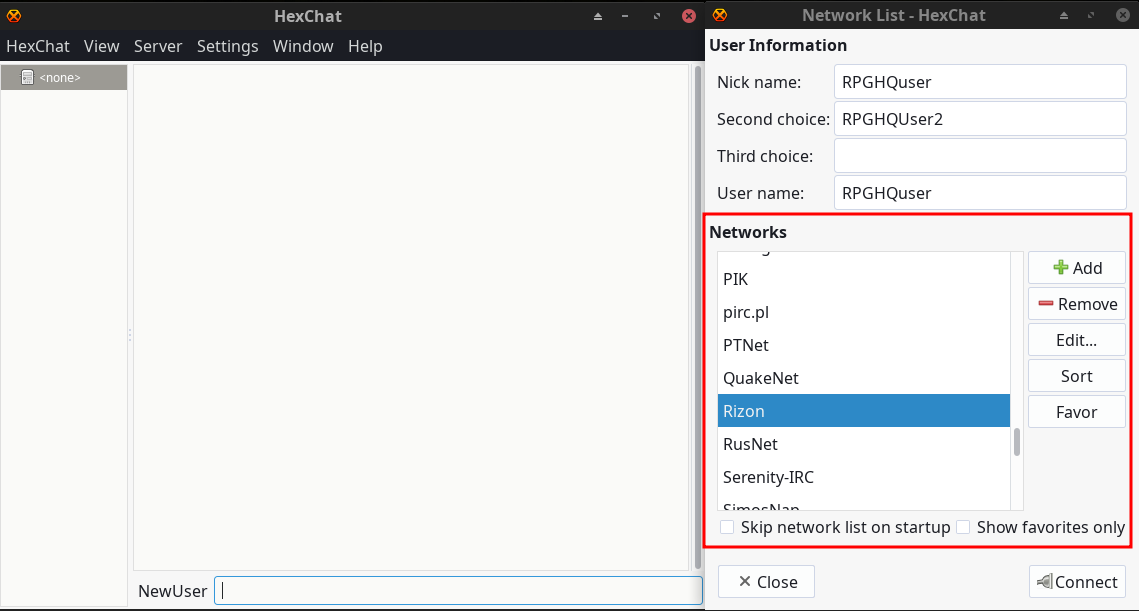Select the Serenity-IRC network
This screenshot has width=1139, height=611.
(864, 477)
